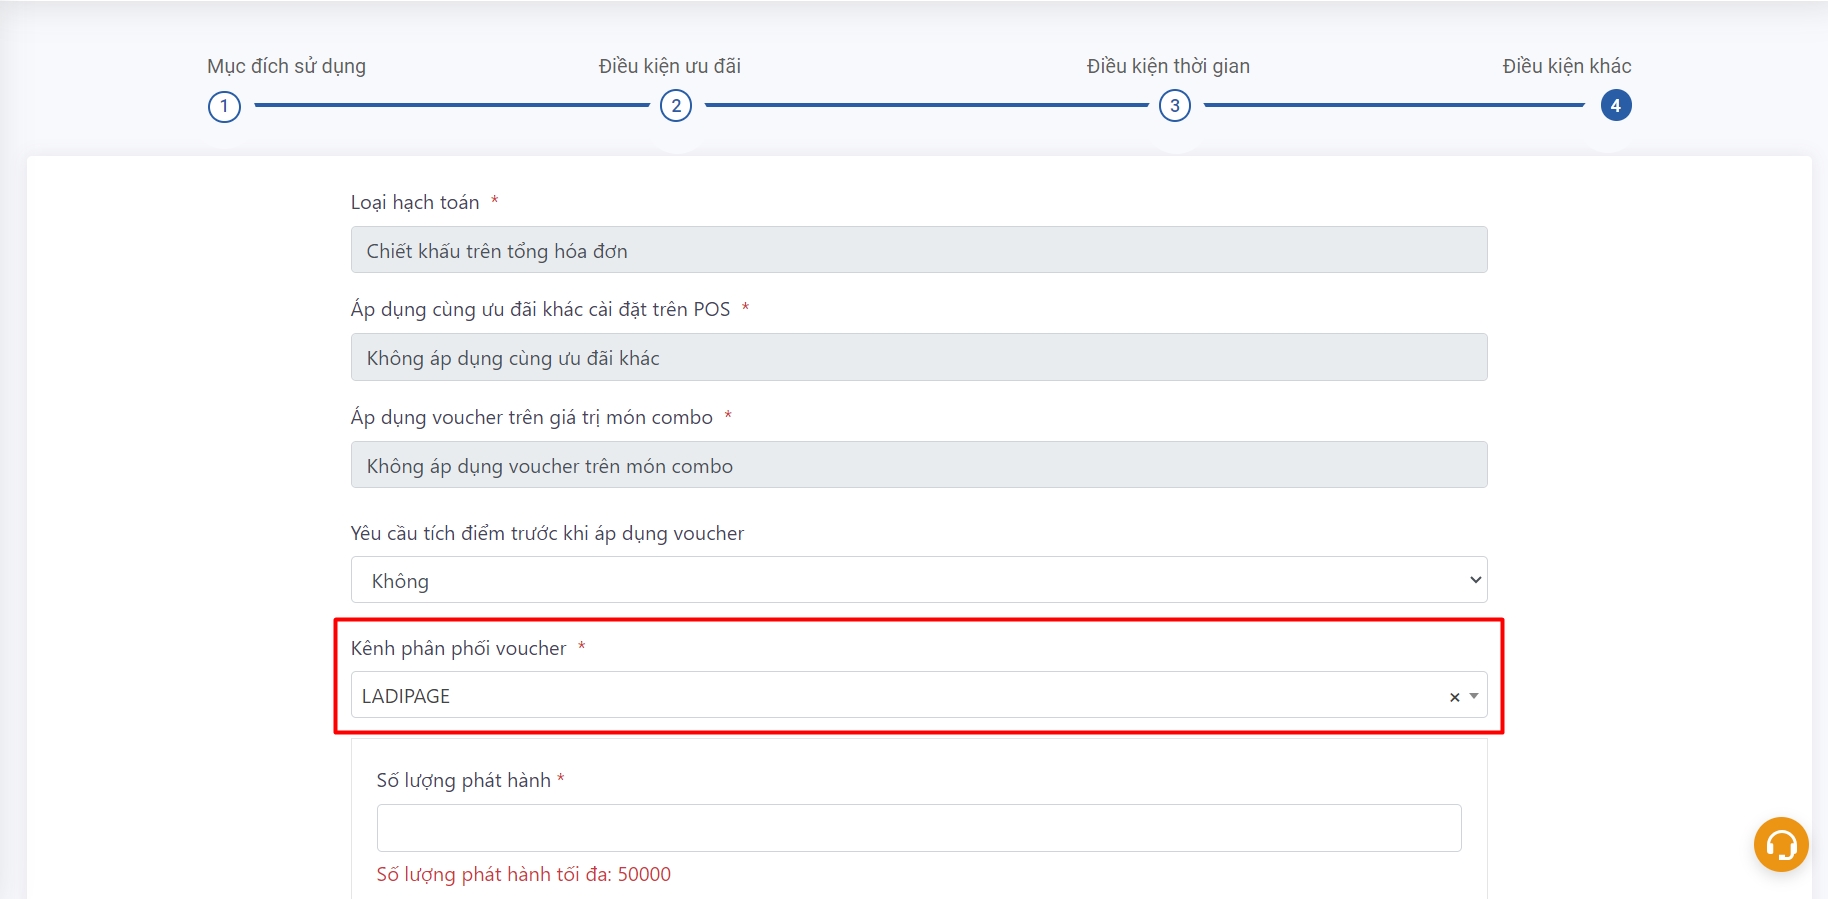Click the 'Không áp dụng cùng ưu đãi khác' field

click(918, 357)
